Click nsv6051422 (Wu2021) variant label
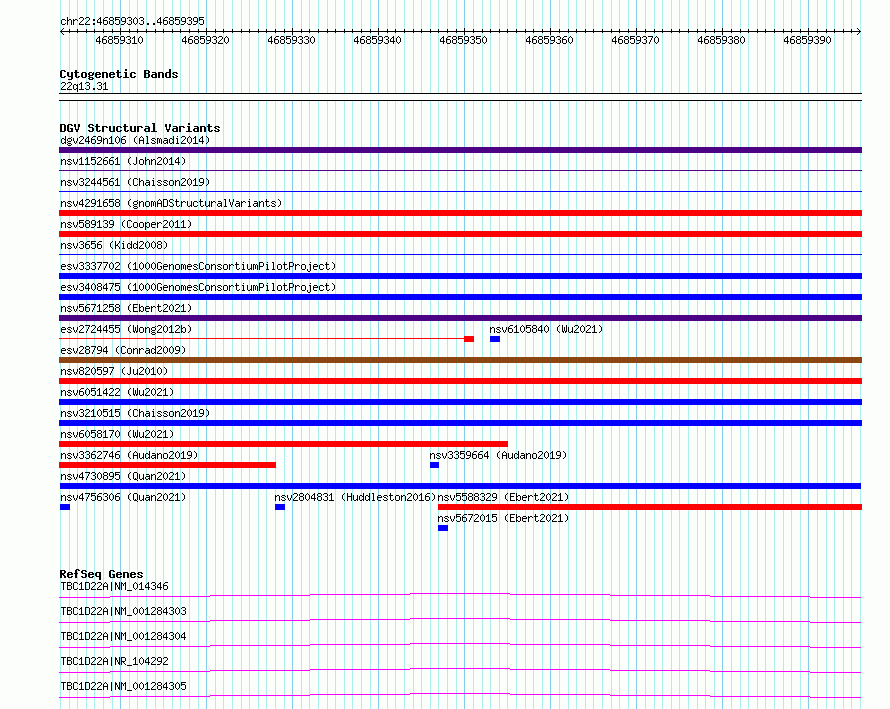This screenshot has height=709, width=890. [x=117, y=392]
